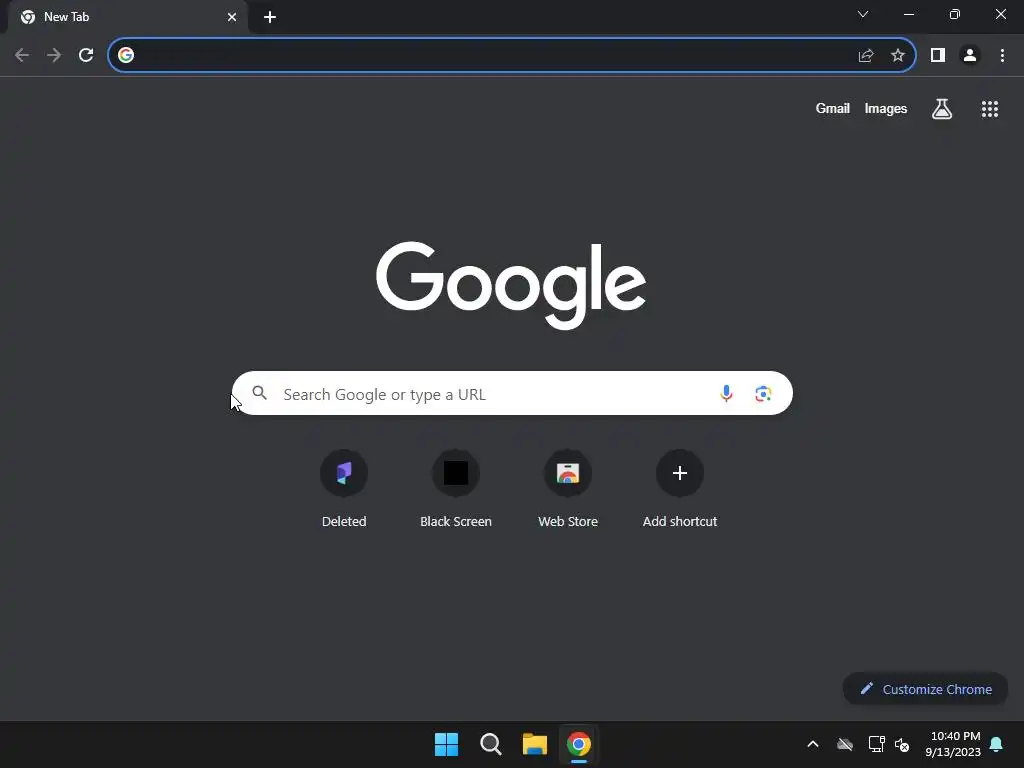This screenshot has height=768, width=1024.
Task: Open Images link
Action: click(x=886, y=108)
